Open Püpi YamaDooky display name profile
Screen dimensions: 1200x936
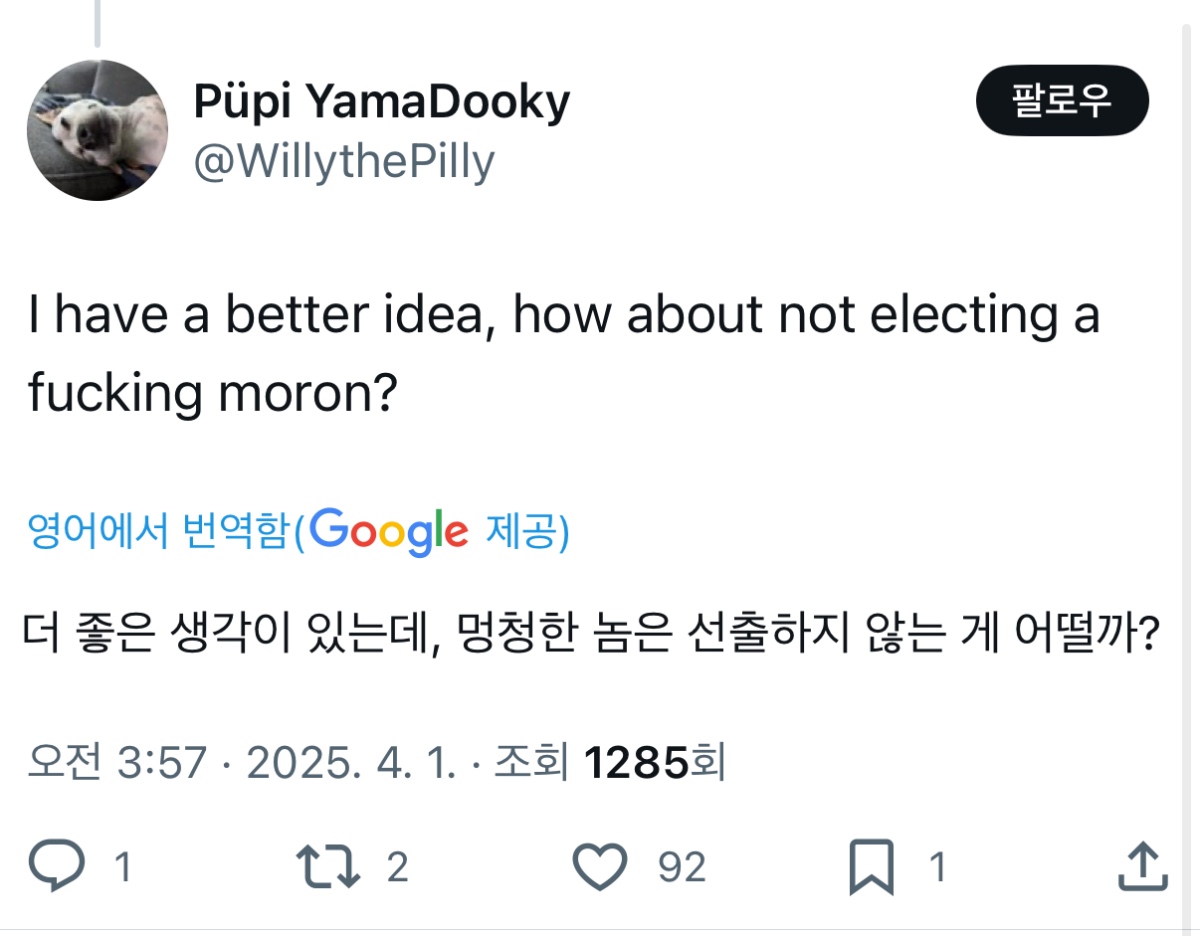tap(381, 101)
